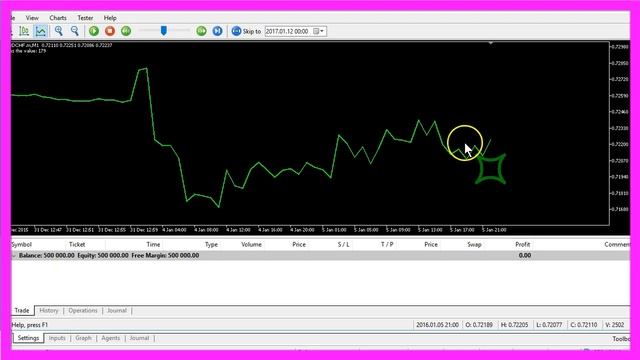This screenshot has width=640, height=360.
Task: Open the Graph tab
Action: pyautogui.click(x=83, y=338)
